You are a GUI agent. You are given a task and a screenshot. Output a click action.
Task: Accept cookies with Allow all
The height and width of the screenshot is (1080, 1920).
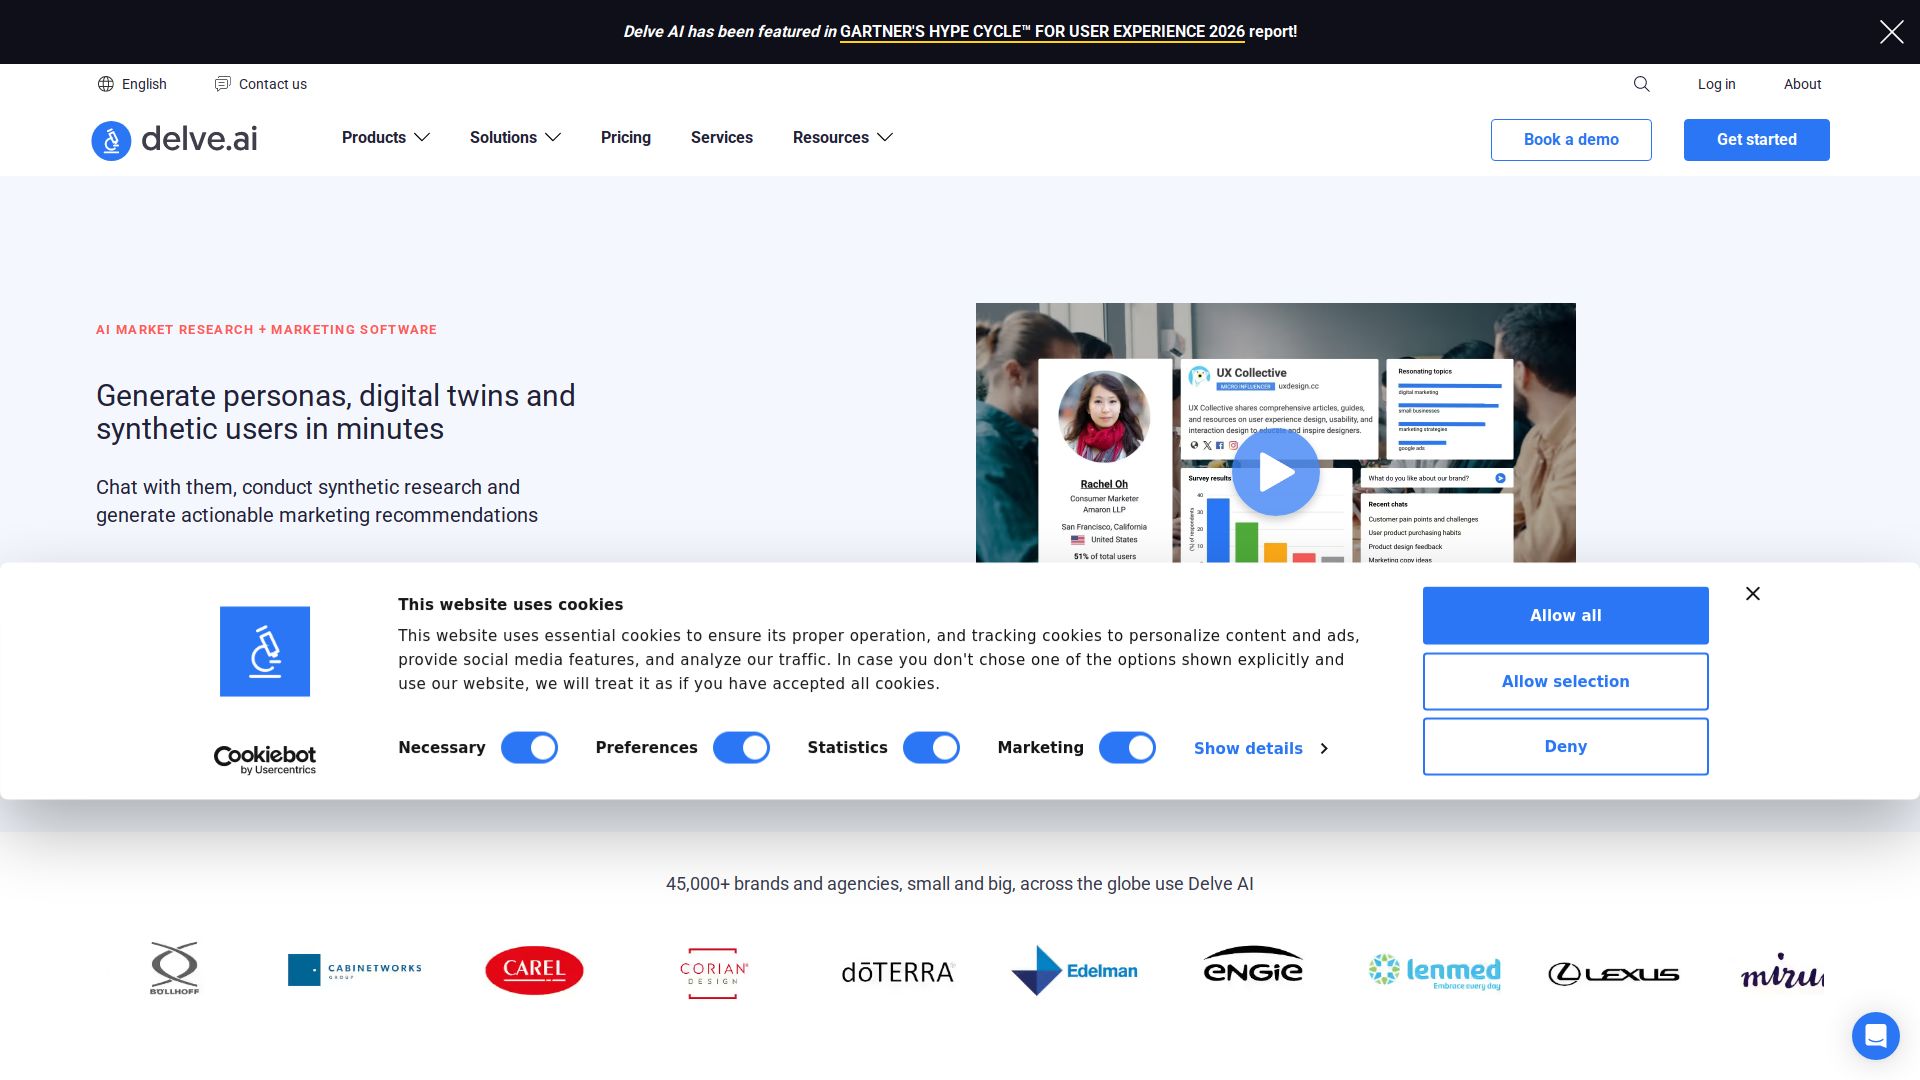pos(1566,616)
